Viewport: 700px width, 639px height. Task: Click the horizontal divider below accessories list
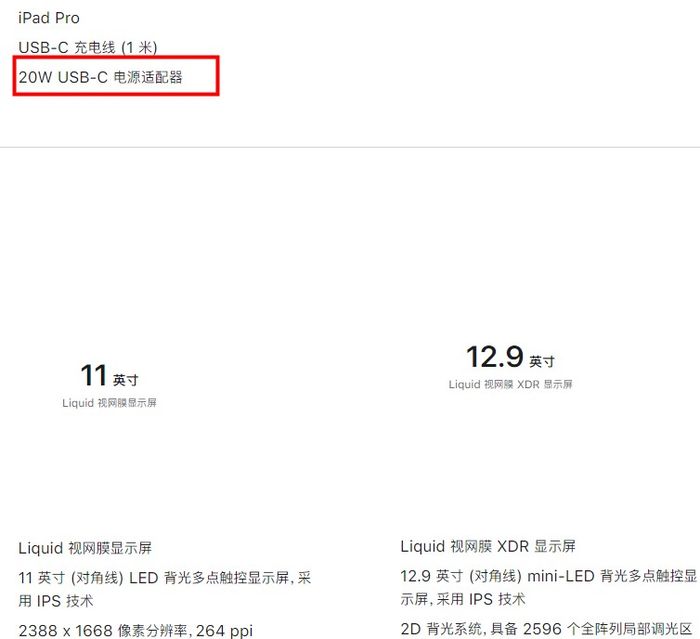tap(350, 147)
